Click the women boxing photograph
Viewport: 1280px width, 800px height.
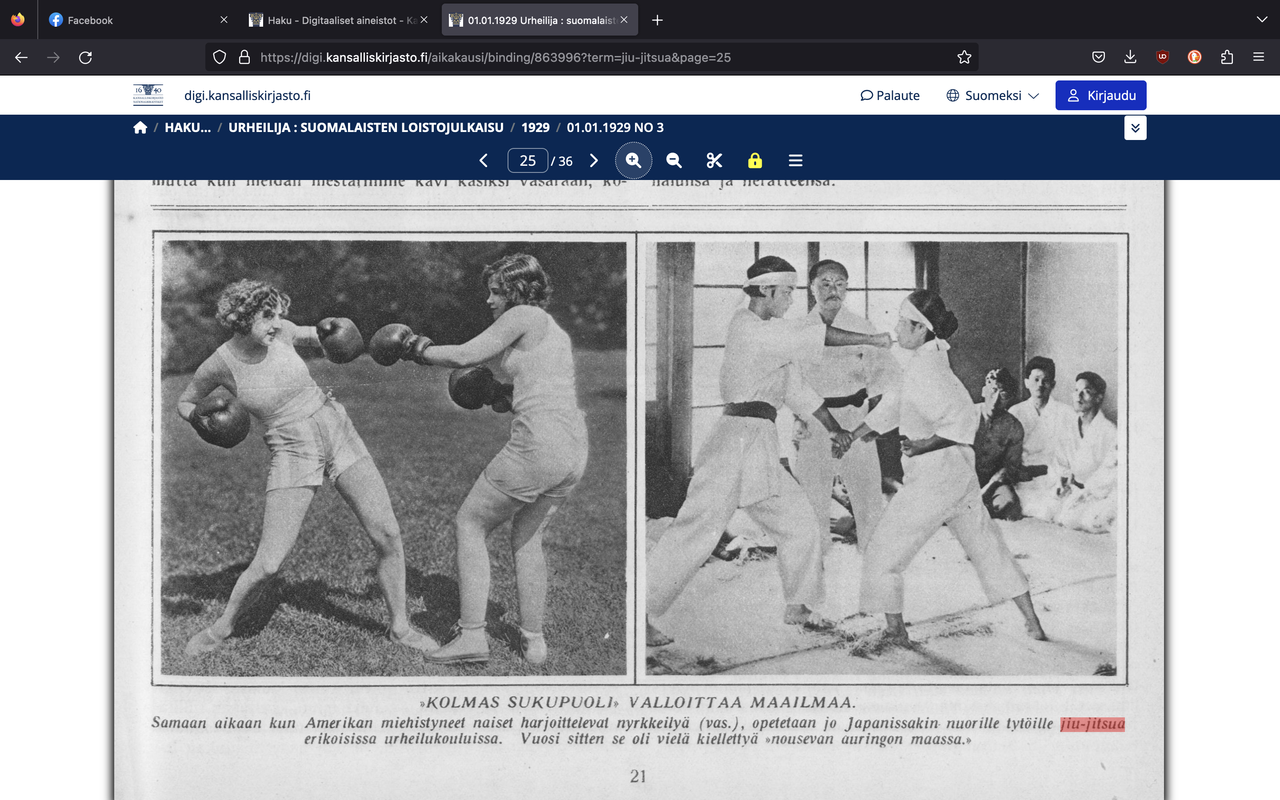click(x=394, y=457)
